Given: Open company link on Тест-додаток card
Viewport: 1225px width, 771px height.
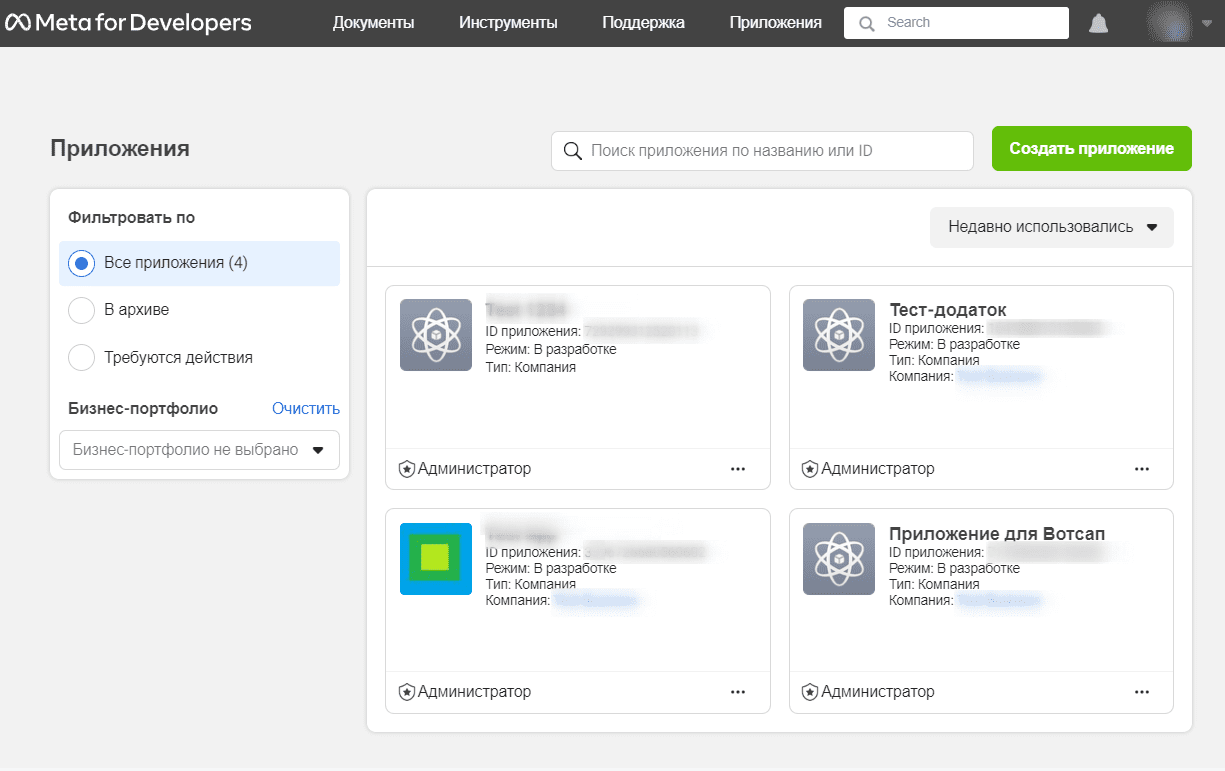Looking at the screenshot, I should (999, 376).
